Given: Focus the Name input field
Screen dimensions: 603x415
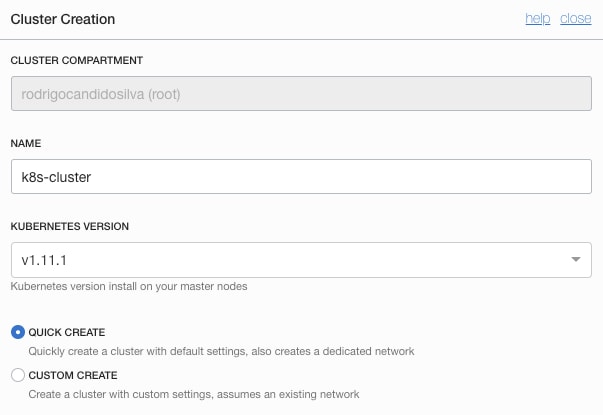Looking at the screenshot, I should coord(300,178).
